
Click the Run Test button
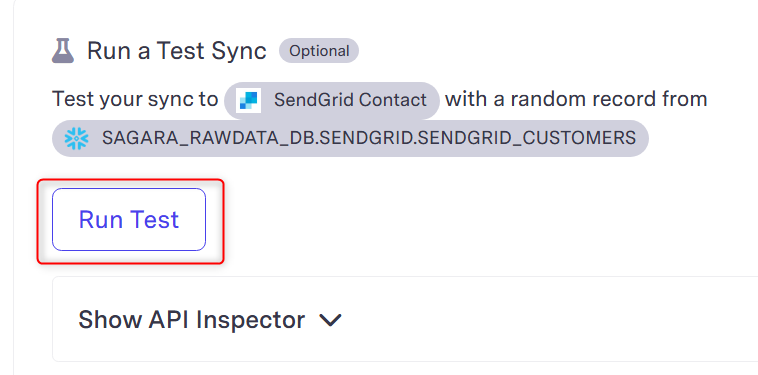[129, 219]
